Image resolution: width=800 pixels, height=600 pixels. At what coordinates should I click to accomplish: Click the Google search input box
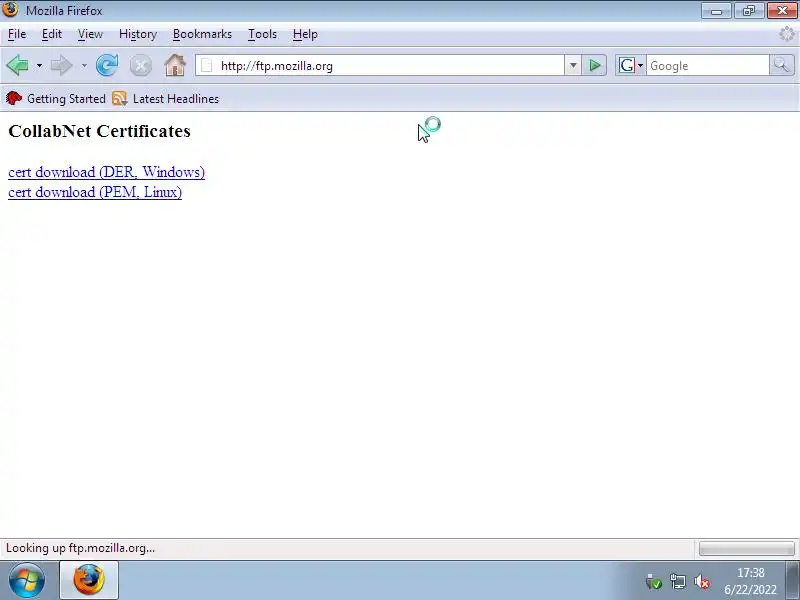coord(708,66)
